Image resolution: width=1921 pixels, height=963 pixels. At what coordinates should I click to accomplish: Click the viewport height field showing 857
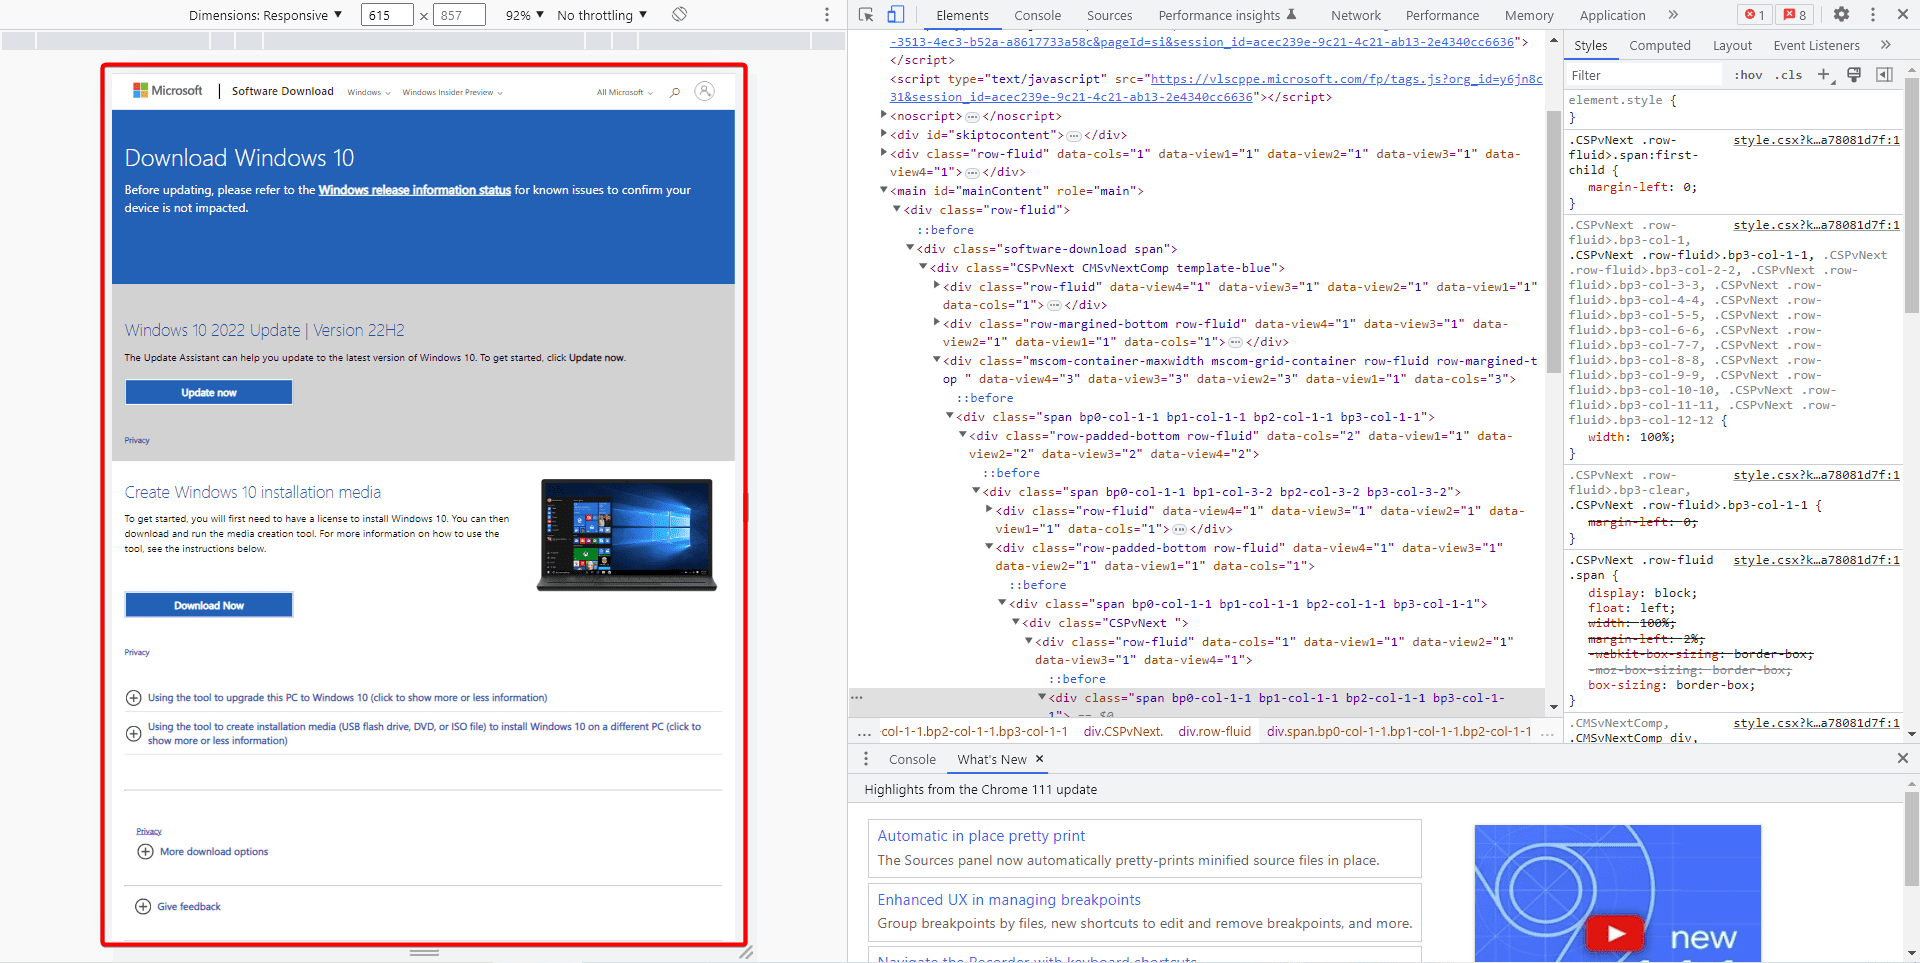click(460, 15)
